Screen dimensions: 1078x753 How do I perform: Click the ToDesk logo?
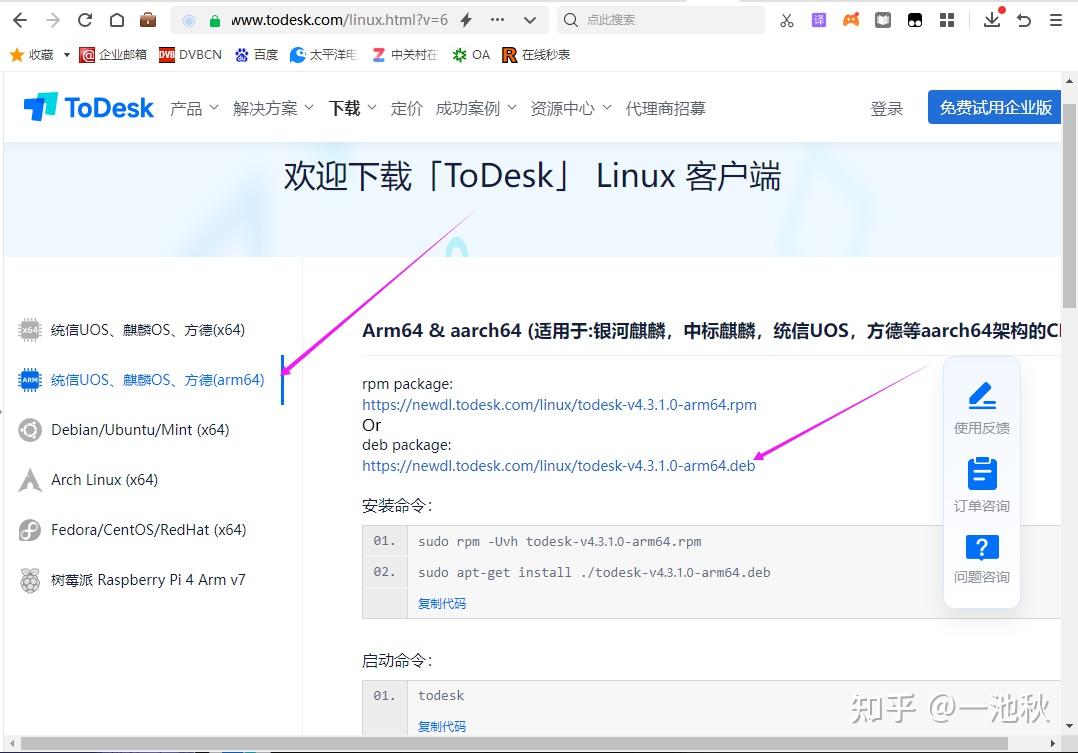click(x=89, y=107)
